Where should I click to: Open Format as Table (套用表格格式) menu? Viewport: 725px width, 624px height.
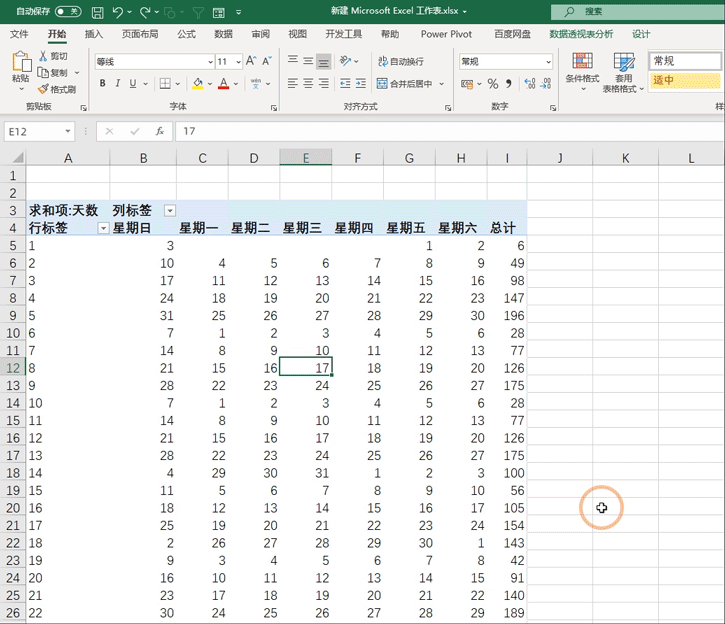point(623,72)
